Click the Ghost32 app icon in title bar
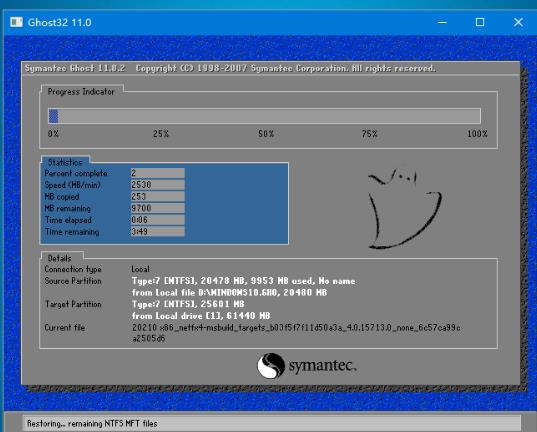Image resolution: width=537 pixels, height=432 pixels. [x=16, y=22]
